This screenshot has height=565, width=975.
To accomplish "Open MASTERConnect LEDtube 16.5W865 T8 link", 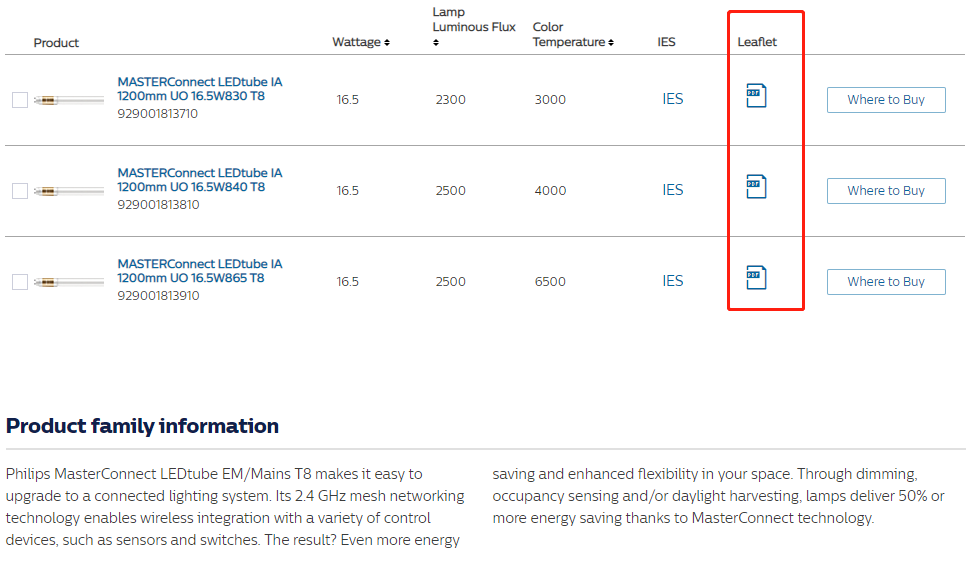I will [x=200, y=270].
